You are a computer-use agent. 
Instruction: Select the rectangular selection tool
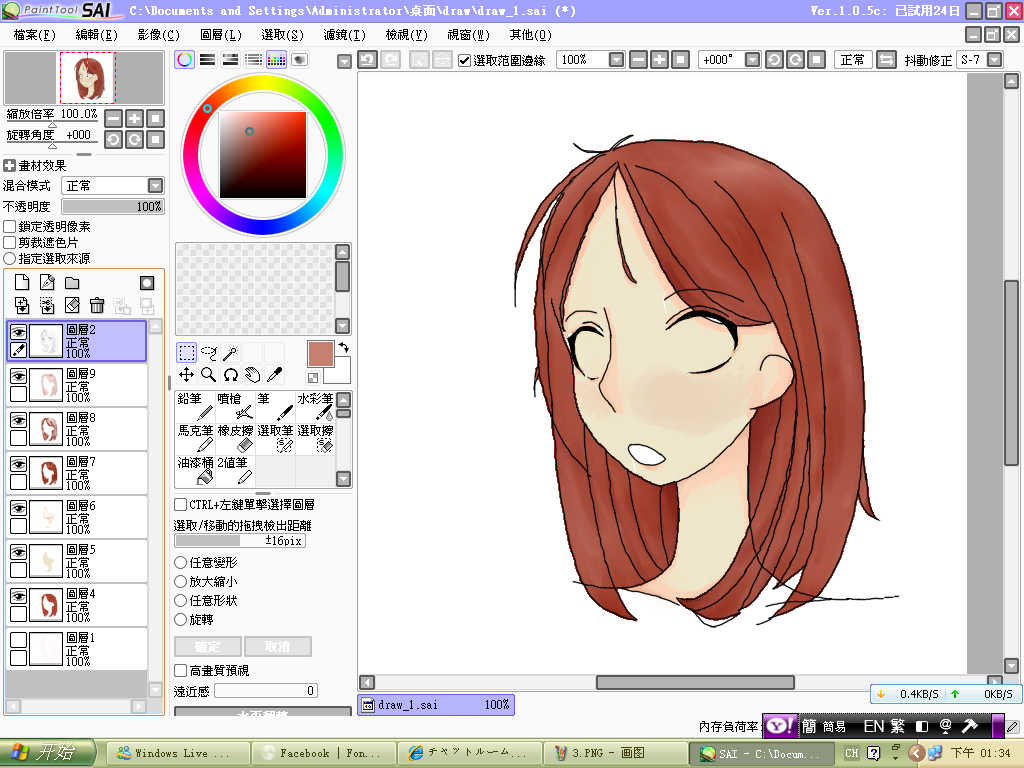186,353
